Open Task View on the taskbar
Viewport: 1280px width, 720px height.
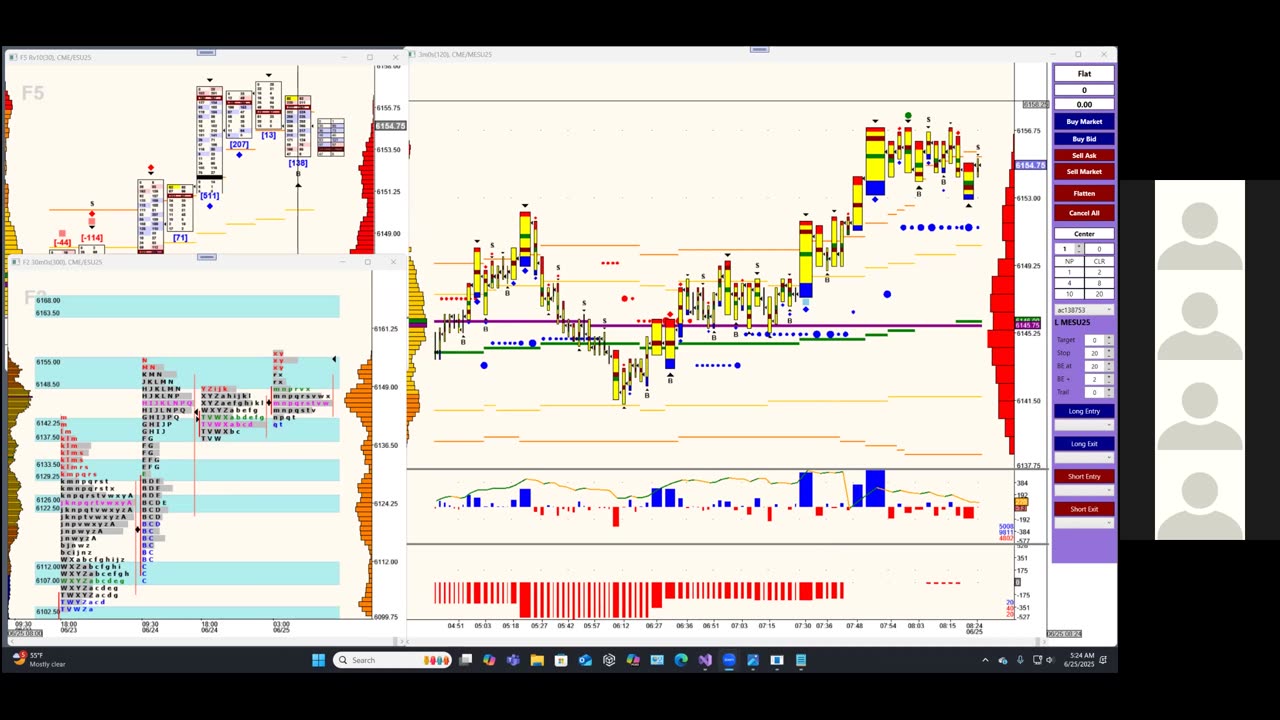tap(465, 660)
